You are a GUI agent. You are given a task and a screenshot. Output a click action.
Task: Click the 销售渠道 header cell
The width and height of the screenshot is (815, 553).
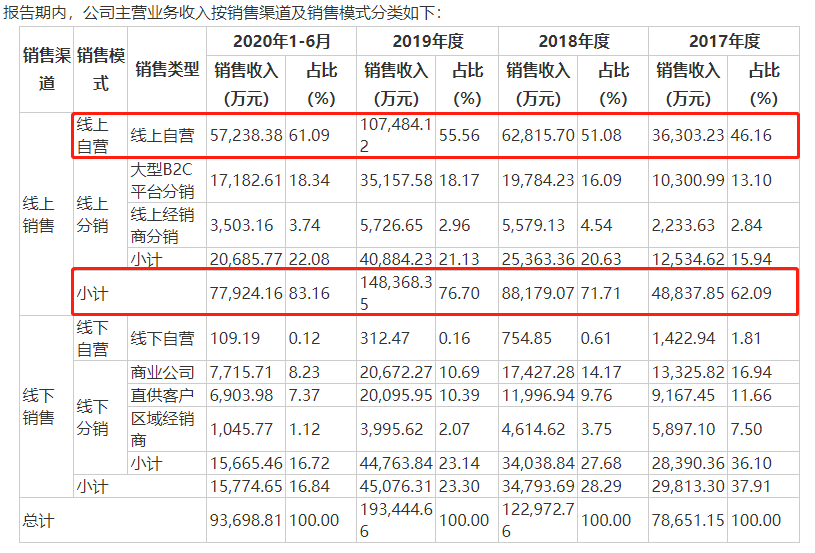pos(46,70)
